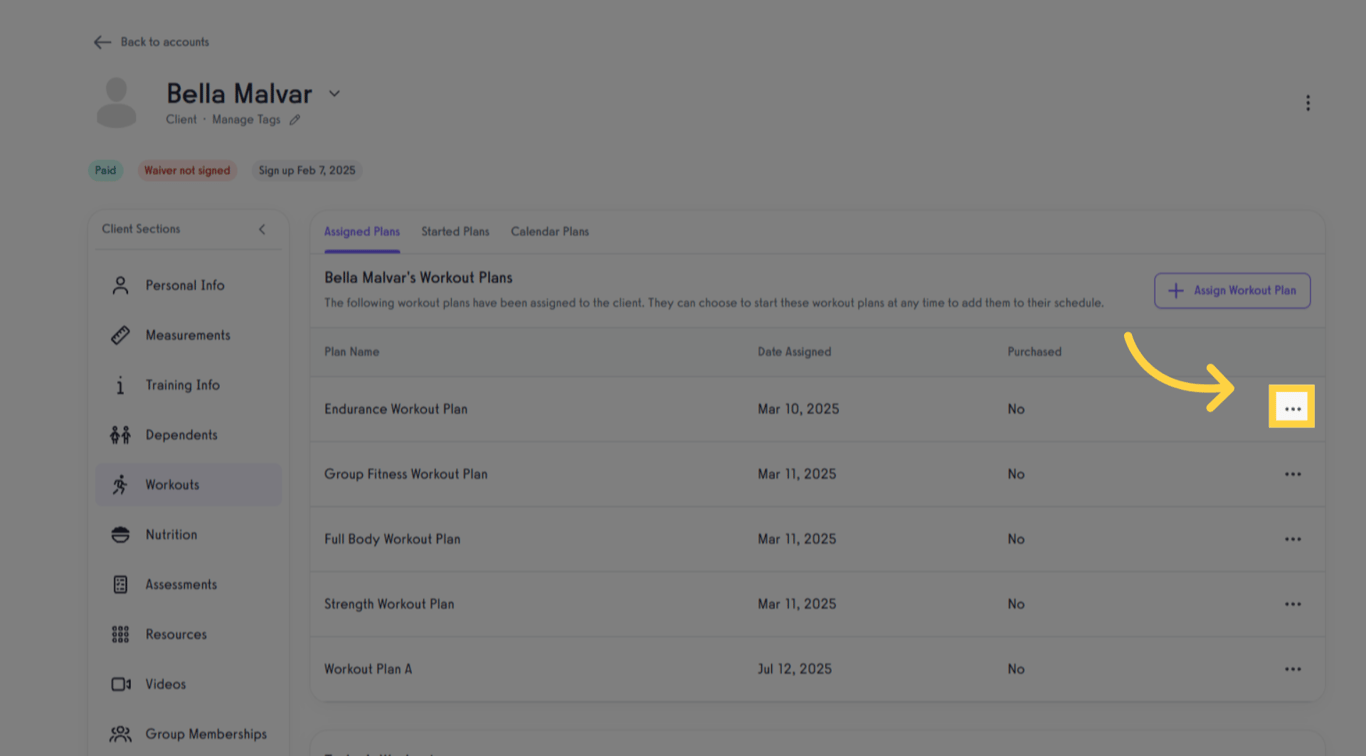Switch to the Calendar Plans tab
1366x756 pixels.
(549, 232)
